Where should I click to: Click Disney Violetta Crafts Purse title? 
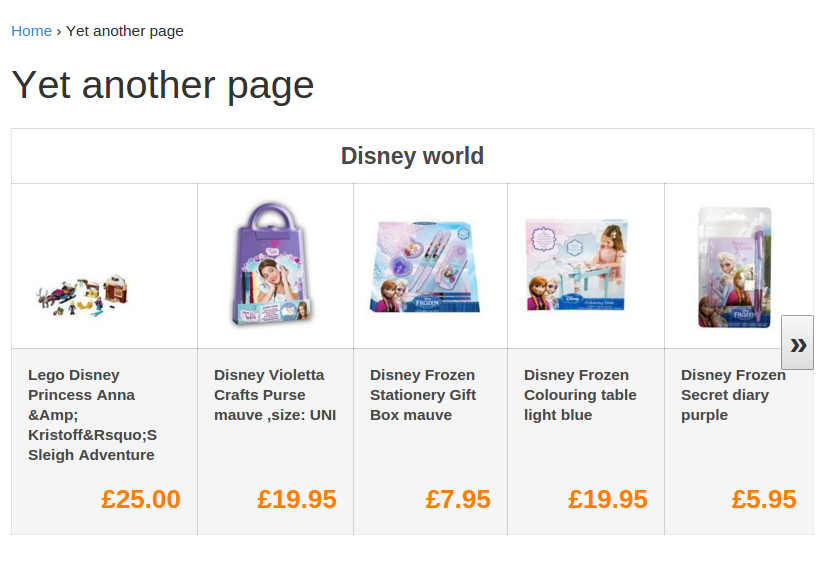point(275,395)
